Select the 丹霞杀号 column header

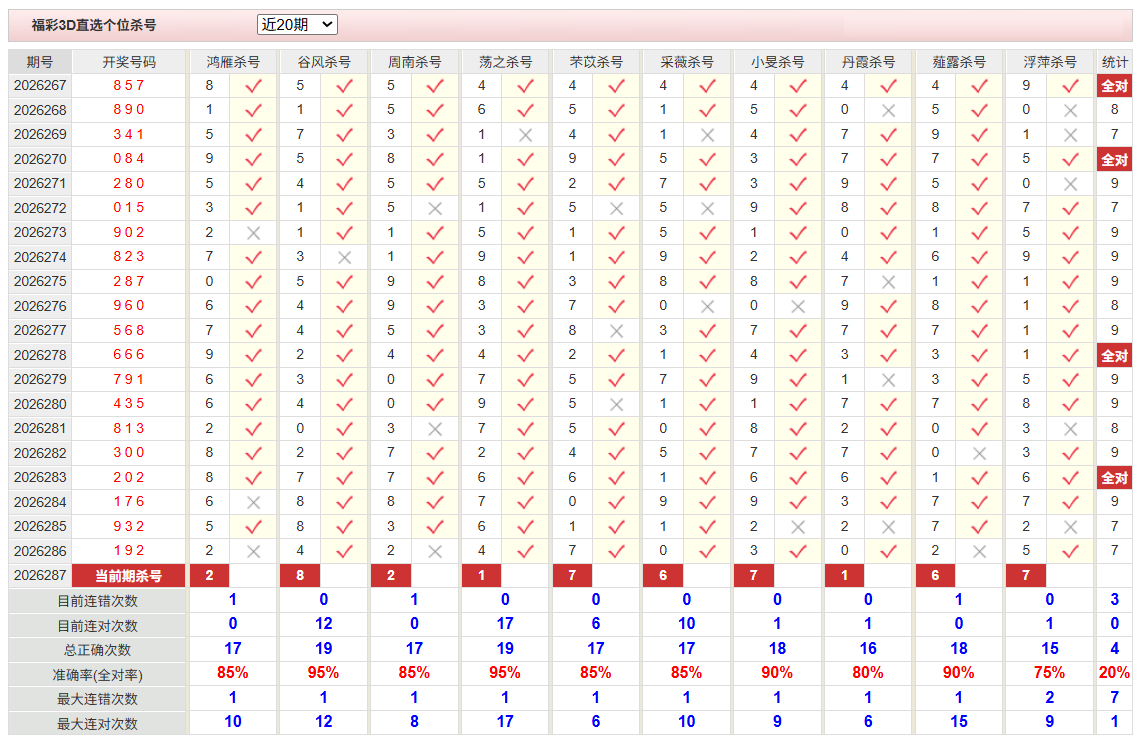[868, 62]
